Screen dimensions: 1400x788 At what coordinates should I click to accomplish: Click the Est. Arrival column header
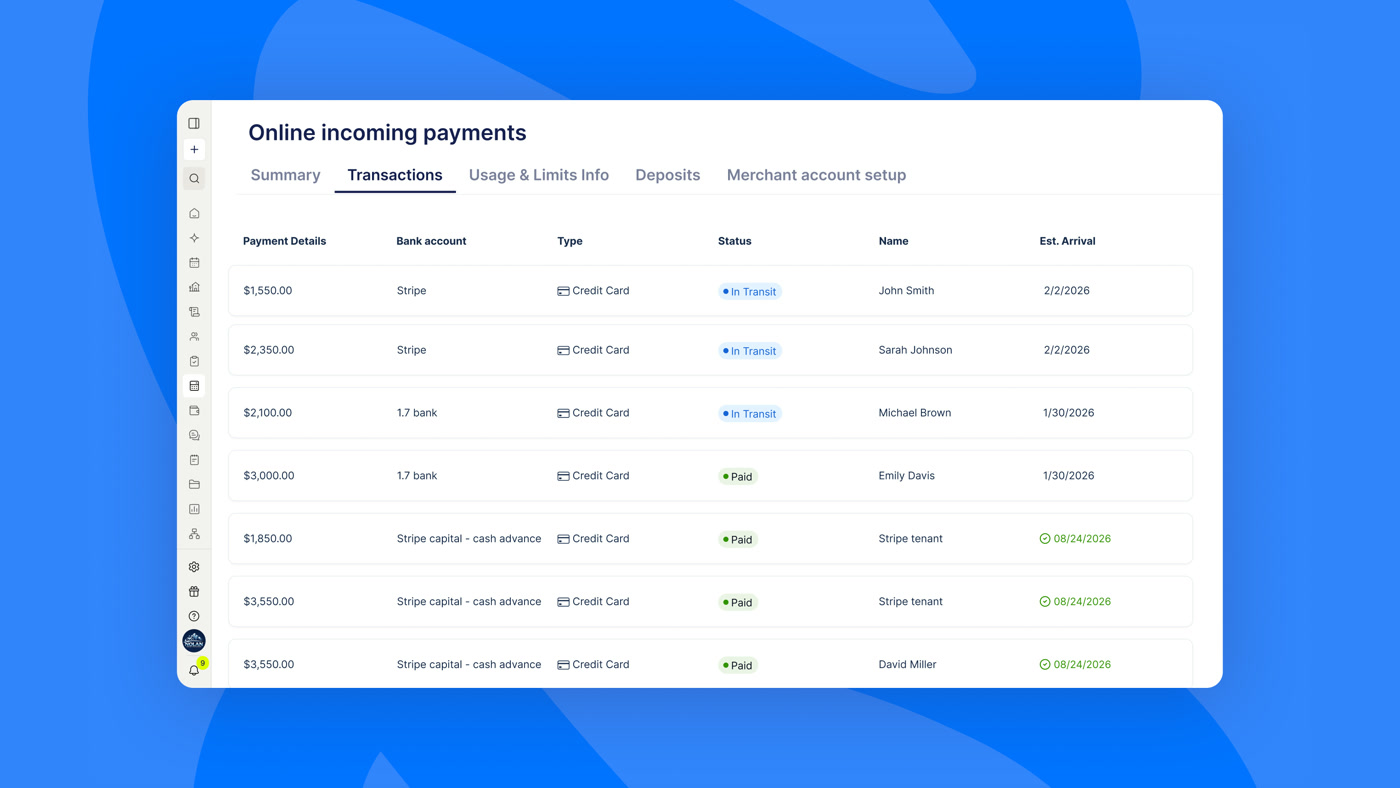tap(1067, 241)
